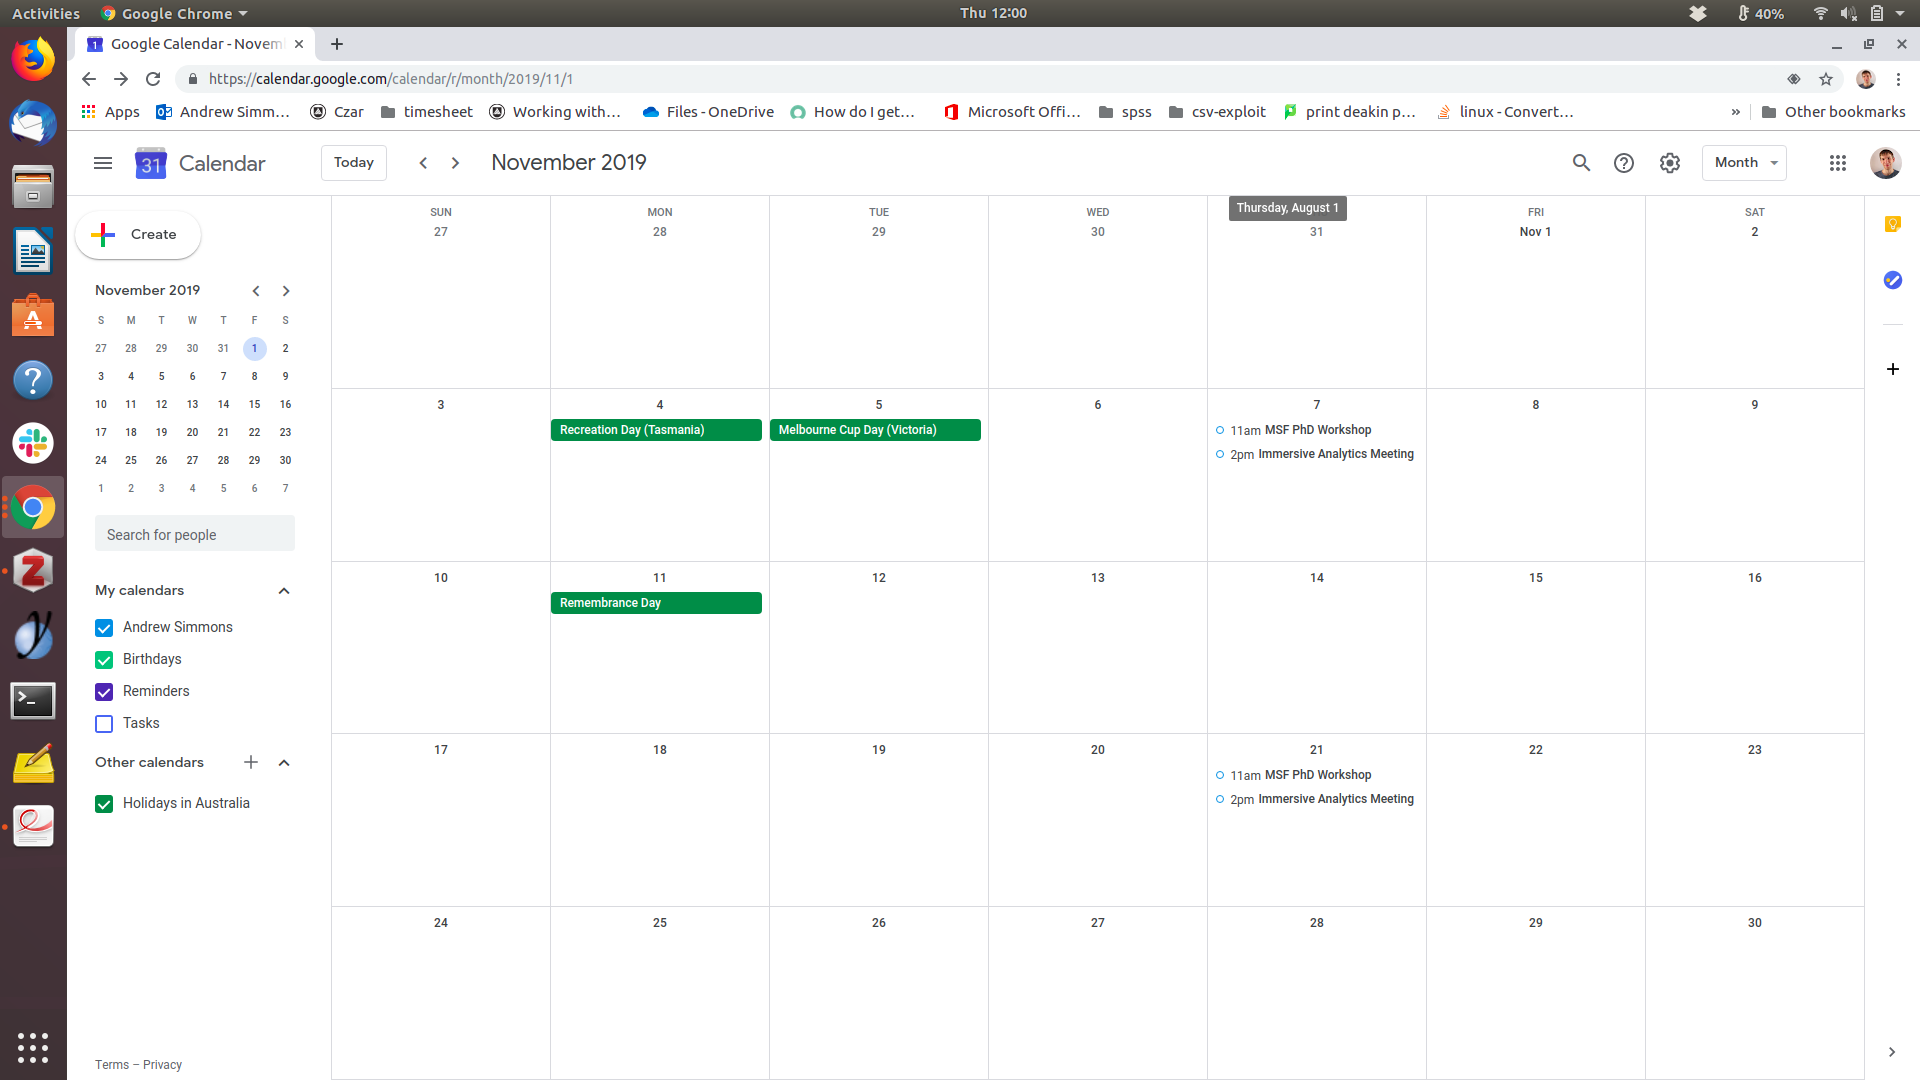
Task: Uncheck the Birthdays calendar
Action: [104, 660]
